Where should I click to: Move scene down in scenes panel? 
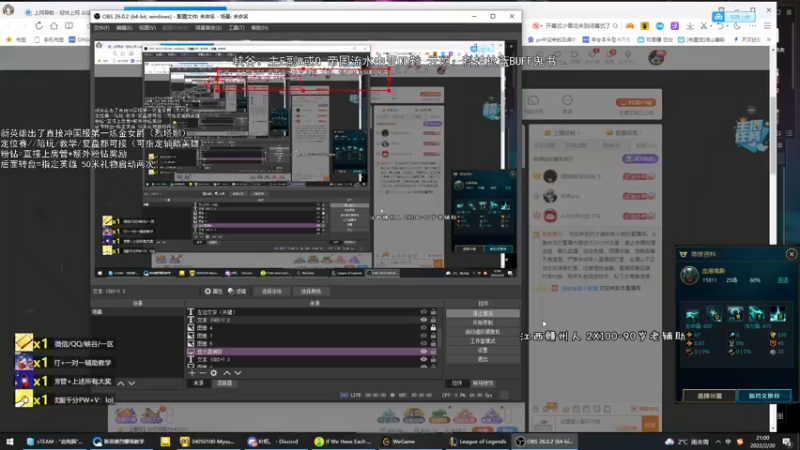tap(132, 383)
